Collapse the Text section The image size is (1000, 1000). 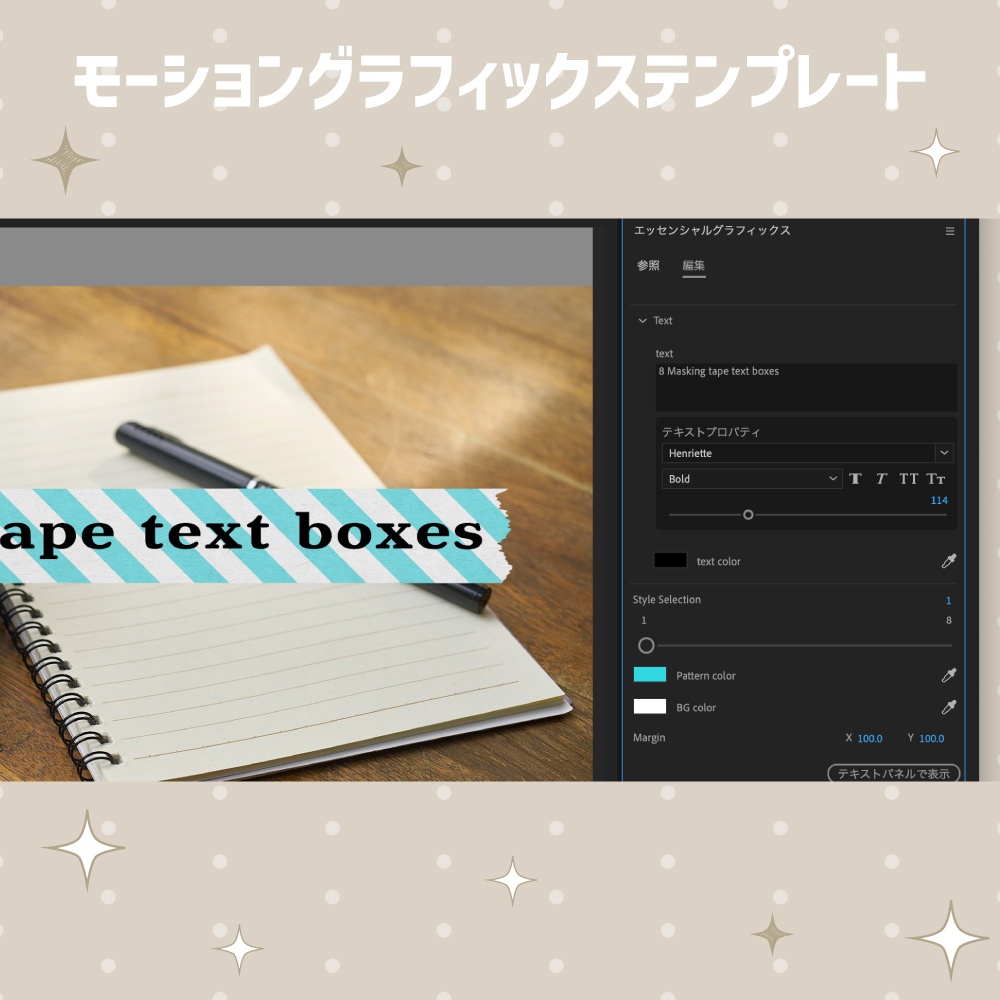click(x=643, y=320)
